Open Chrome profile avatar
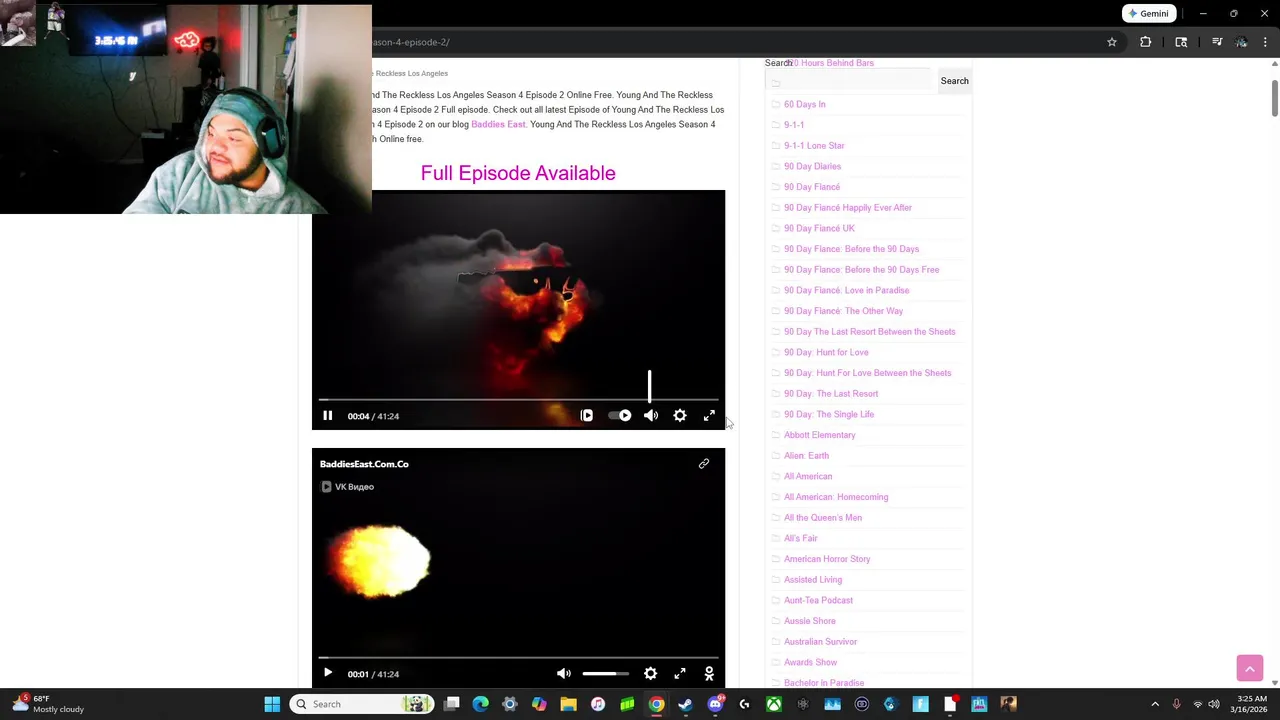 (1241, 42)
